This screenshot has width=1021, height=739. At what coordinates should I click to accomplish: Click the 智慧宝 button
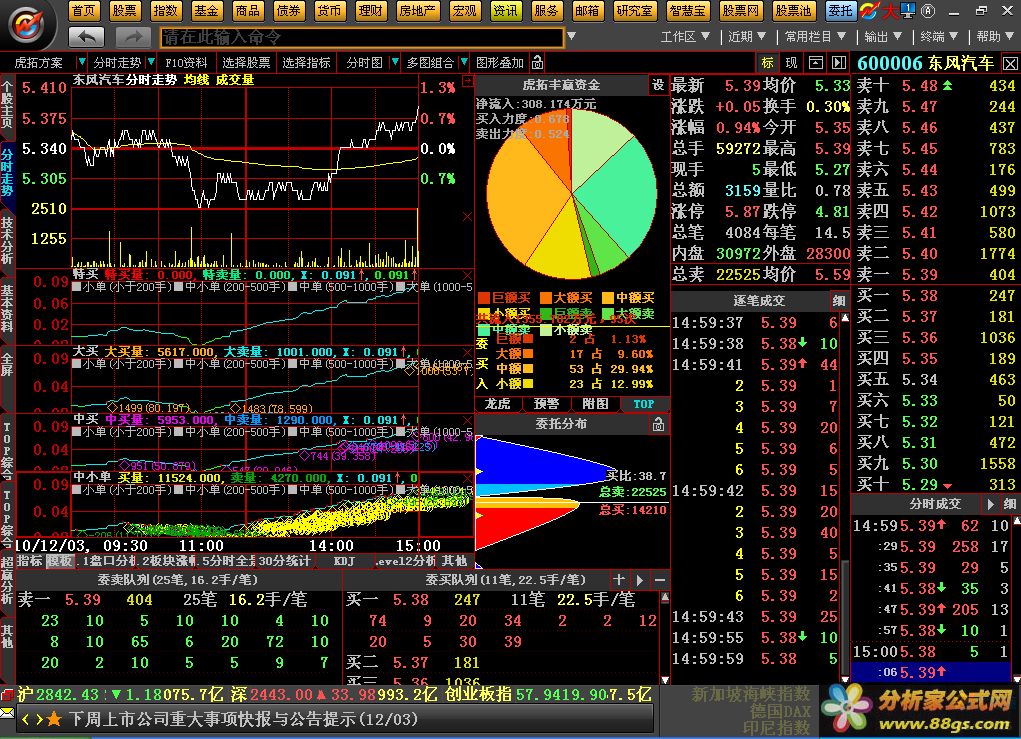[x=688, y=10]
